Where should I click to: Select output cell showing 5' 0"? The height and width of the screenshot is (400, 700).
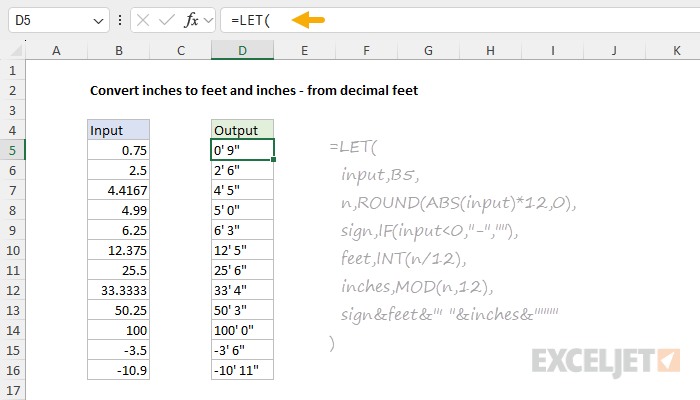pos(242,210)
